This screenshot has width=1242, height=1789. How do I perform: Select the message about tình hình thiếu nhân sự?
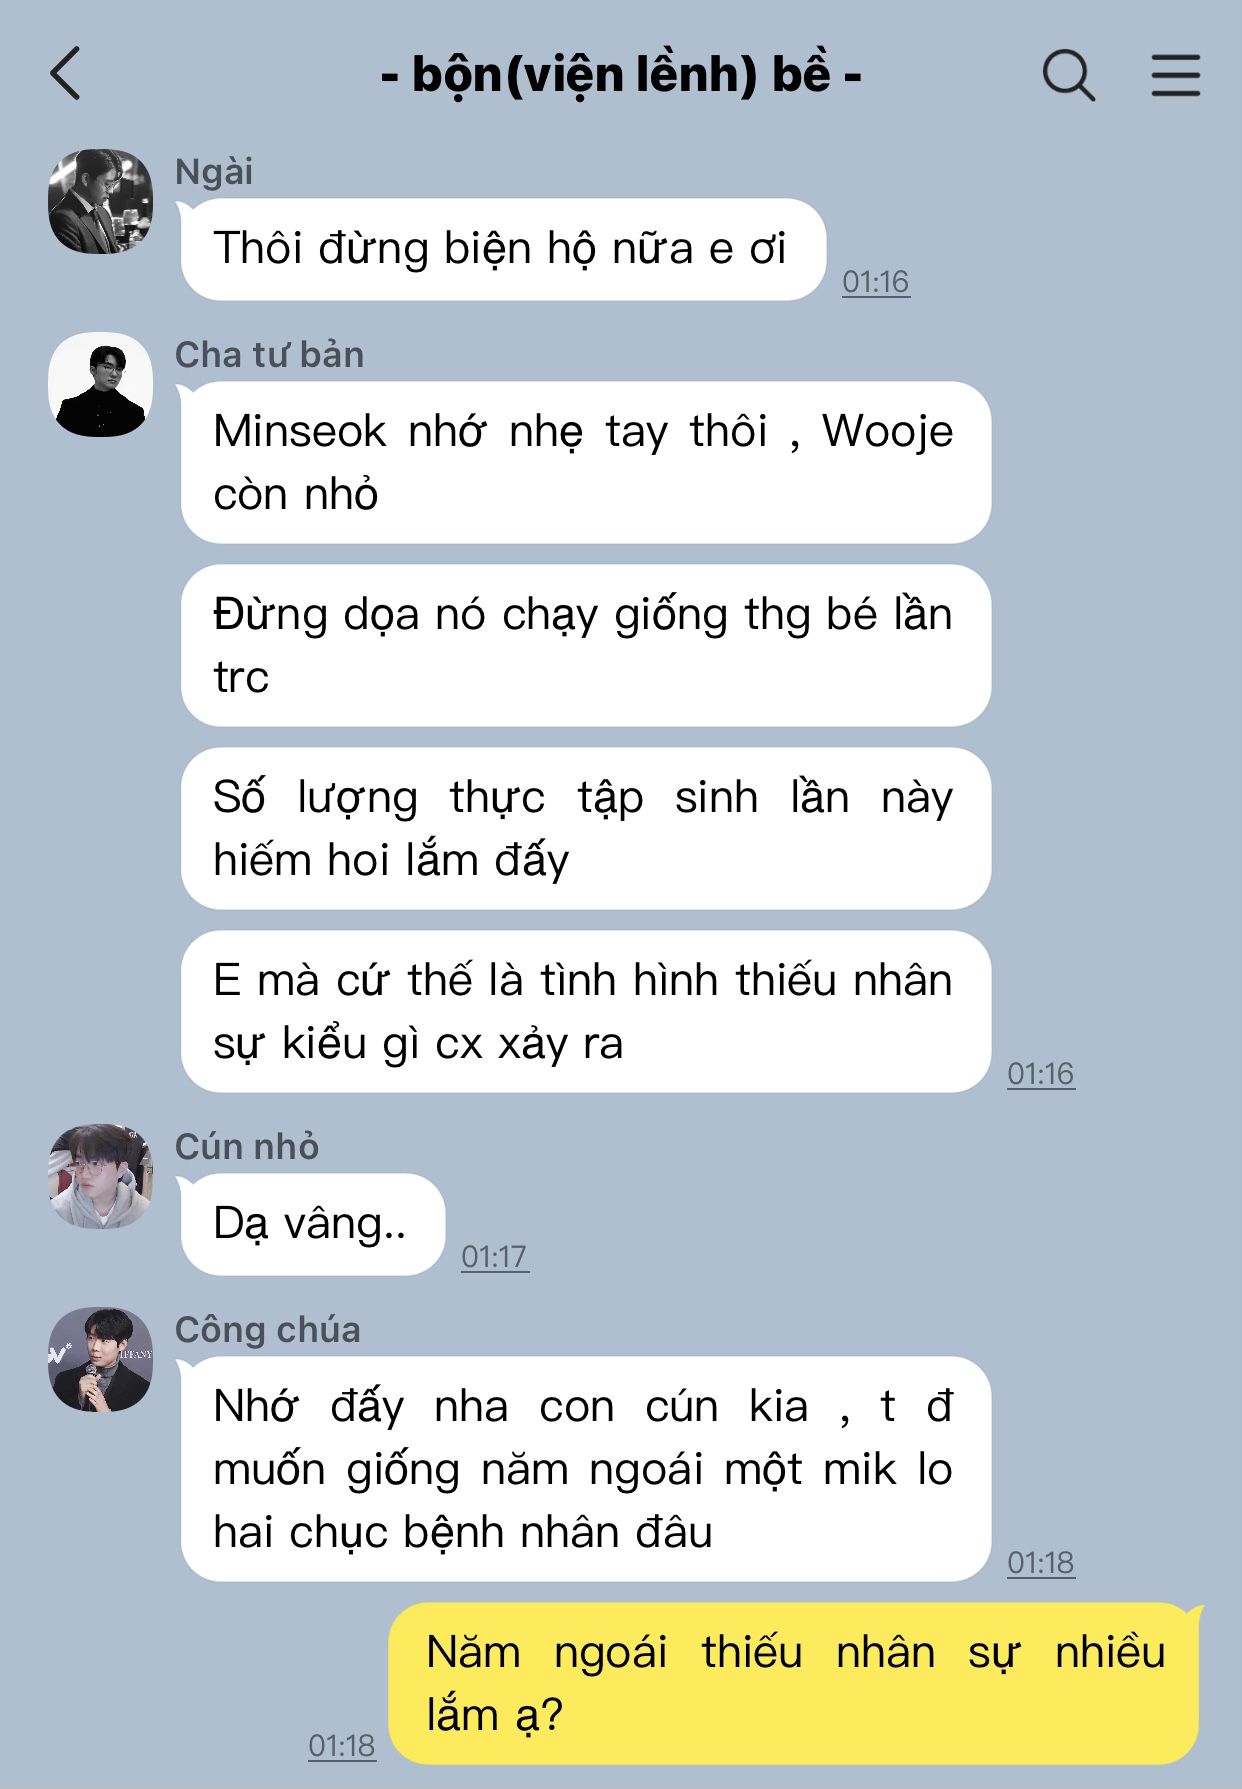pos(586,1012)
